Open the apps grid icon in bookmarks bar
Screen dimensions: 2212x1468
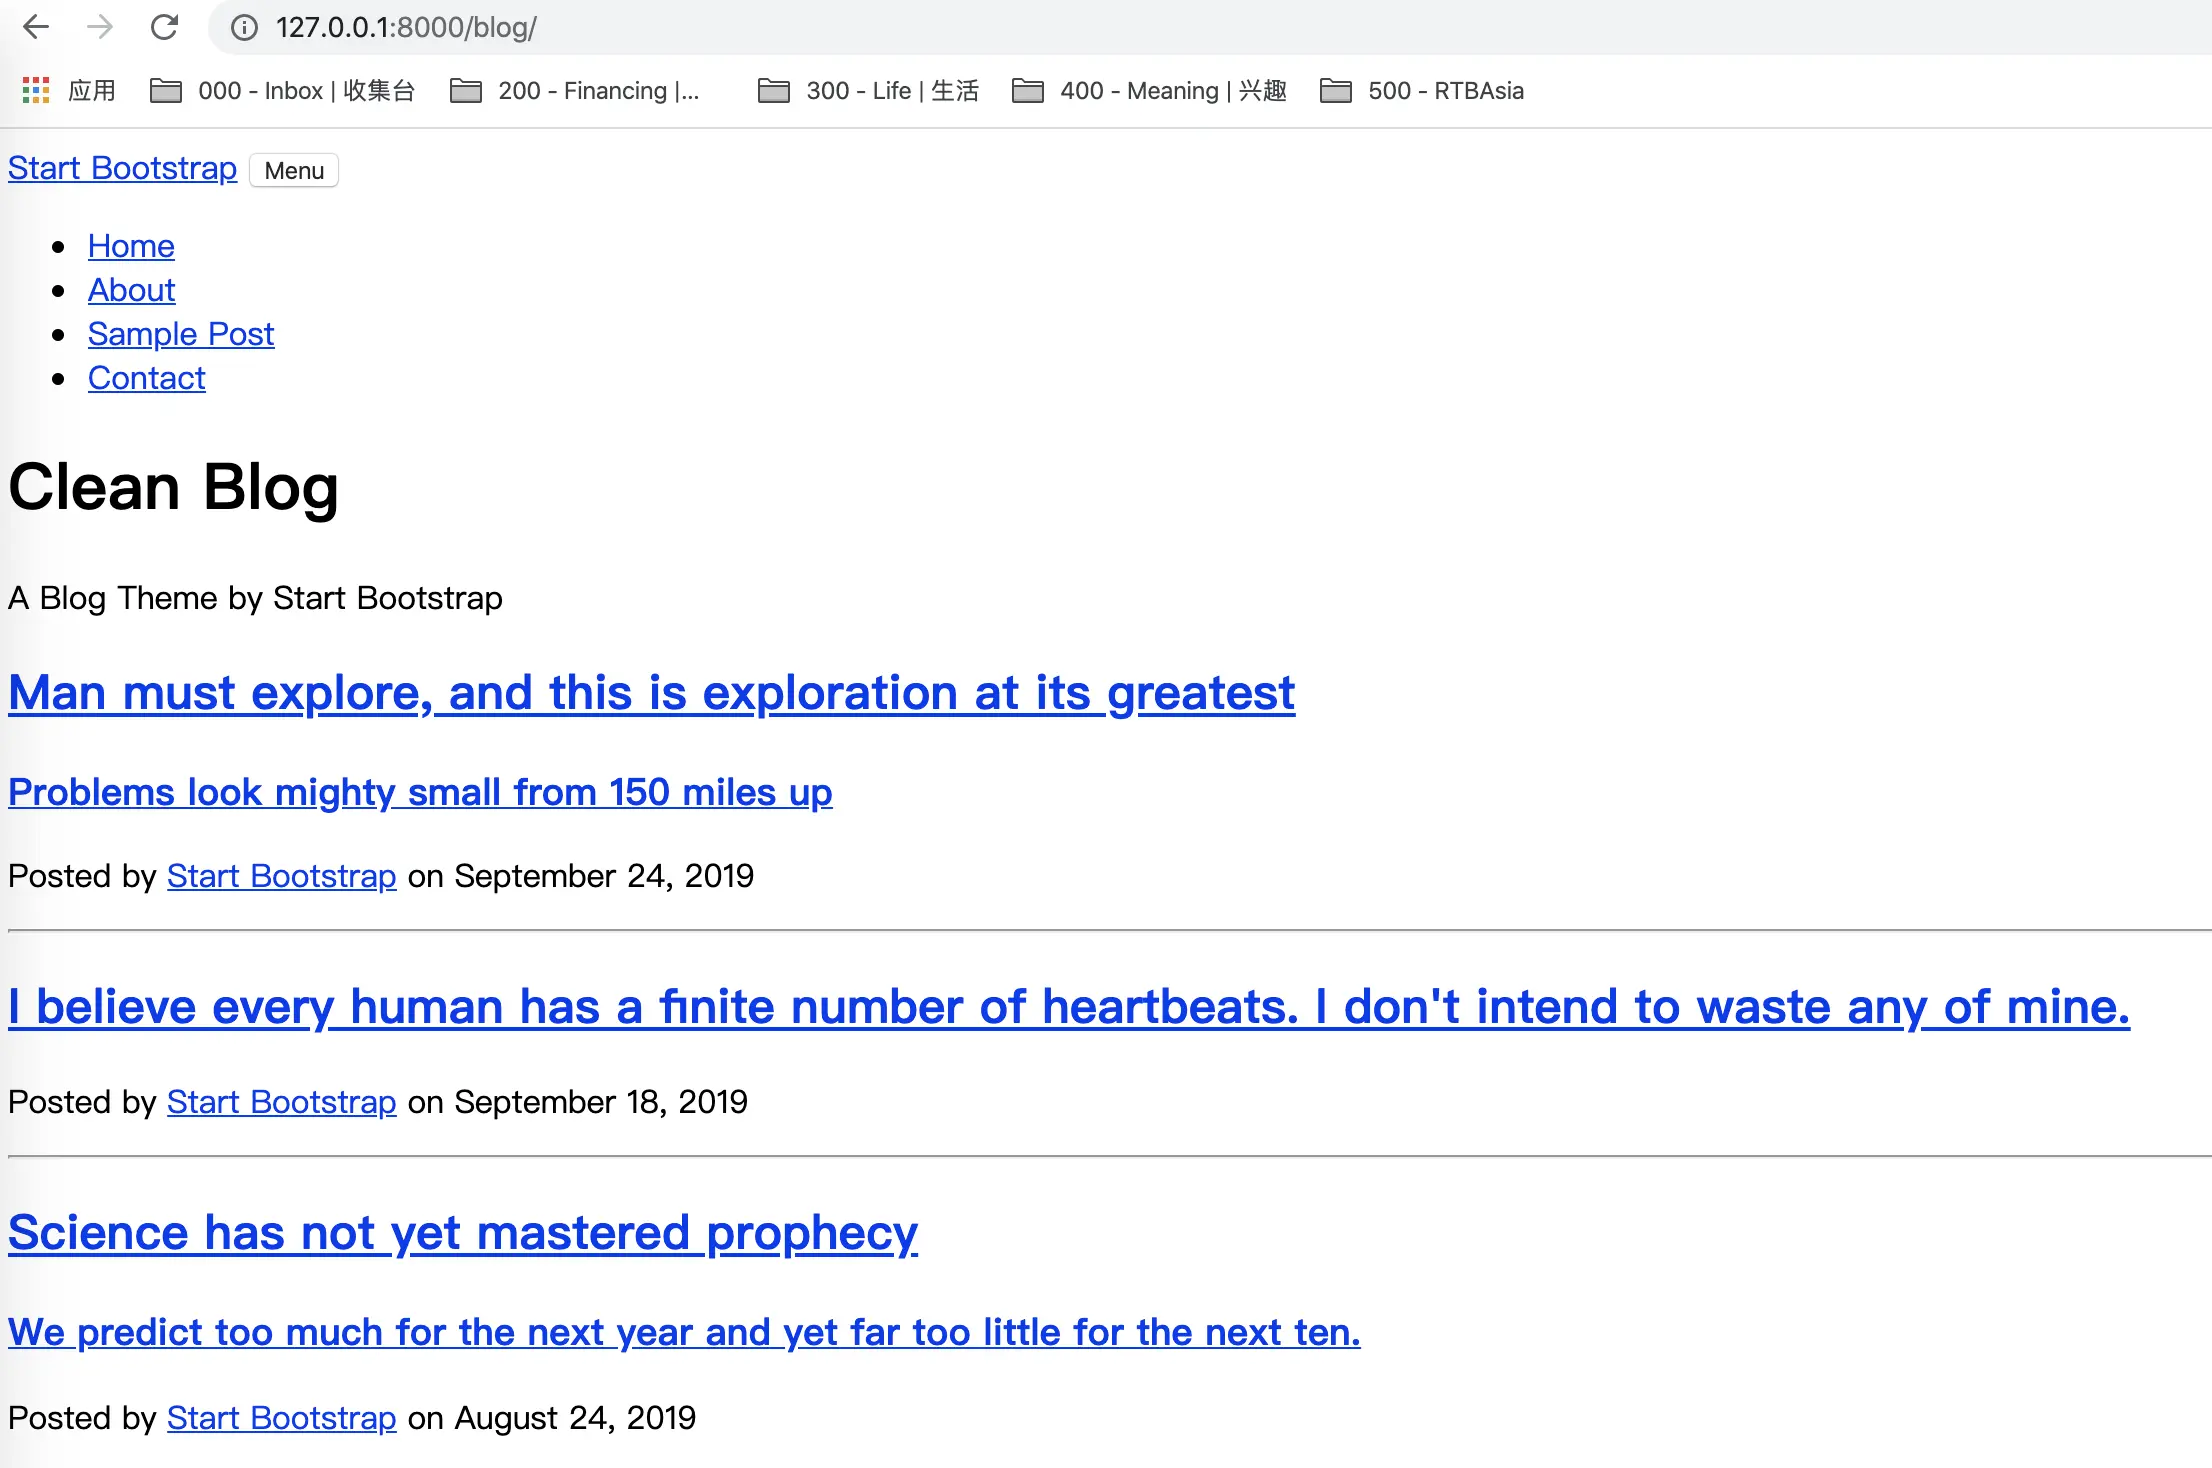pos(36,91)
